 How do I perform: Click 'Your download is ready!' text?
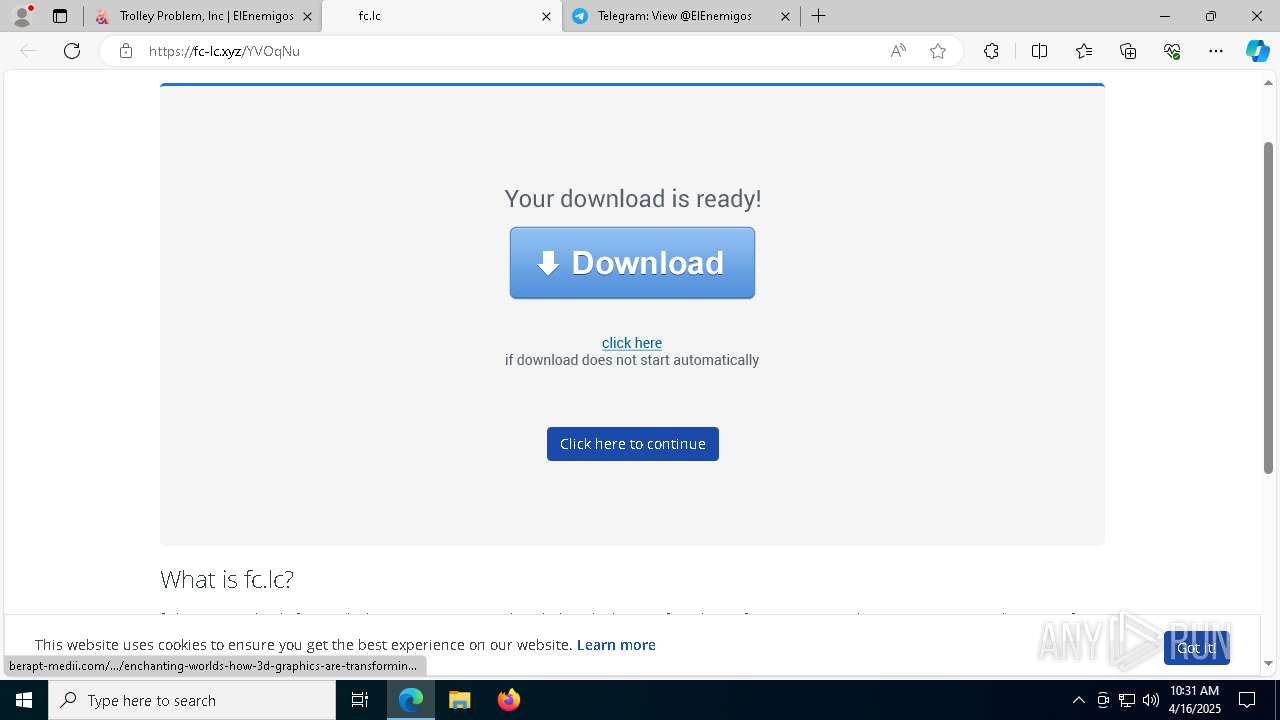click(x=633, y=198)
